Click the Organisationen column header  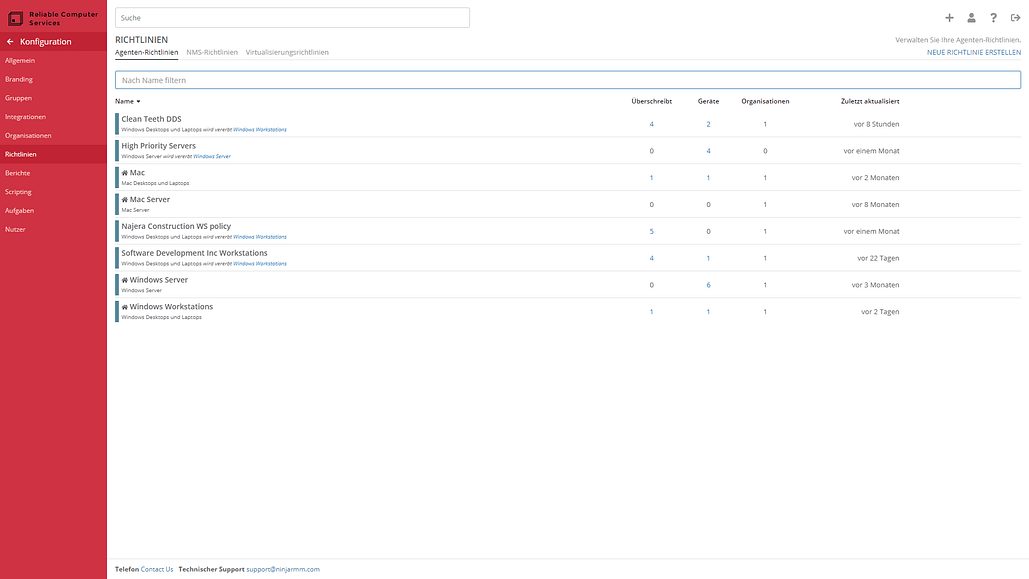[x=765, y=102]
